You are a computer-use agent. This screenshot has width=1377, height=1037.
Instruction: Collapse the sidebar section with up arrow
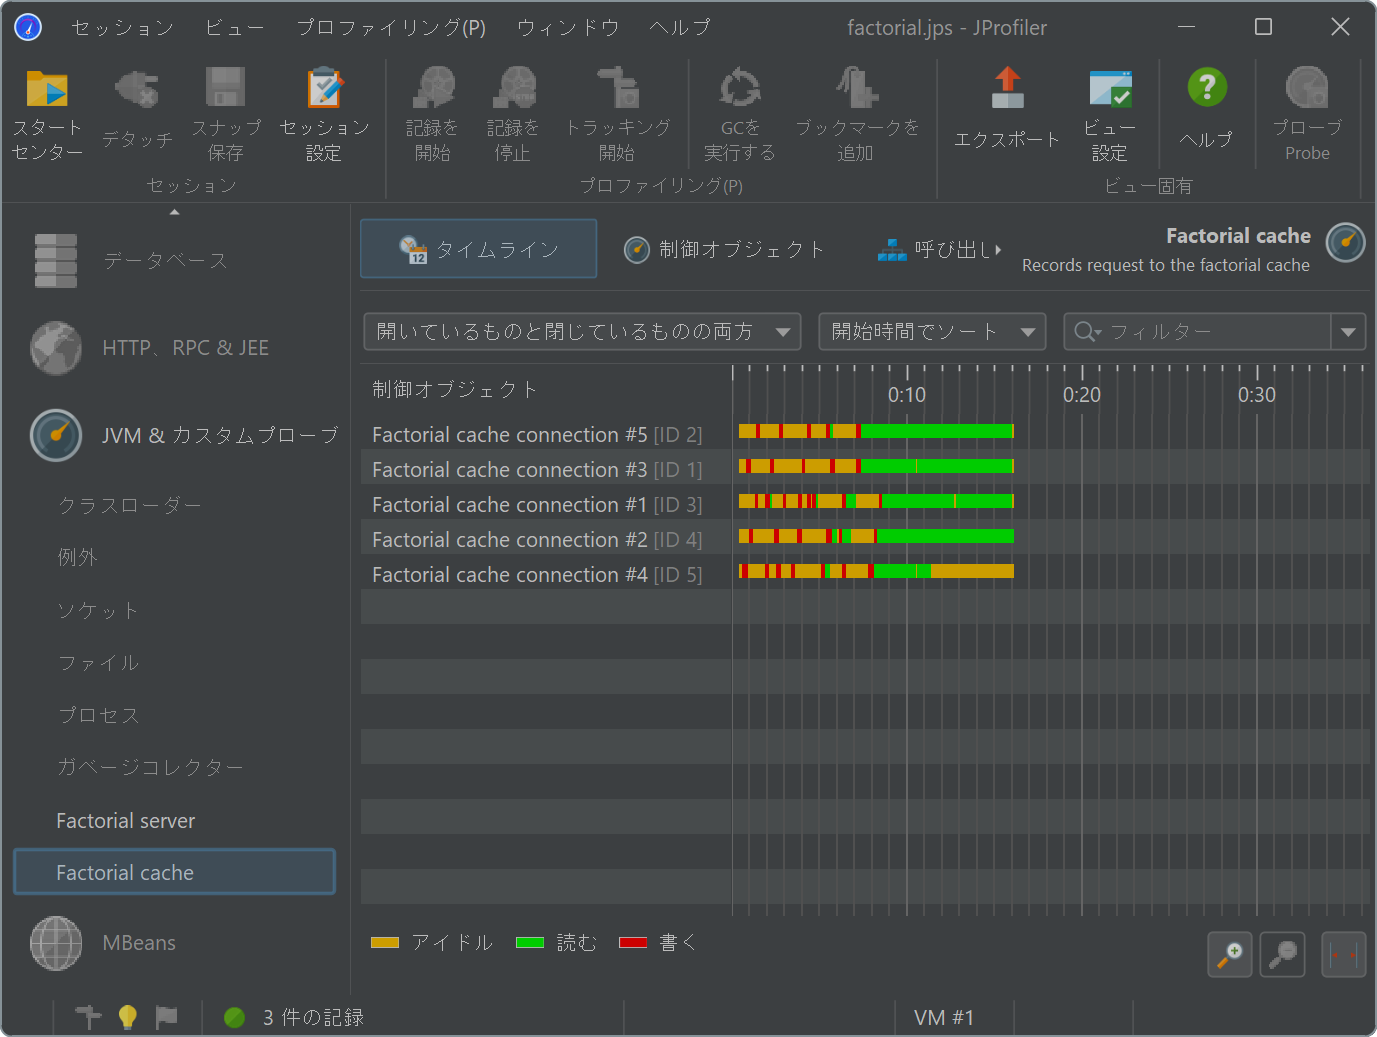174,212
